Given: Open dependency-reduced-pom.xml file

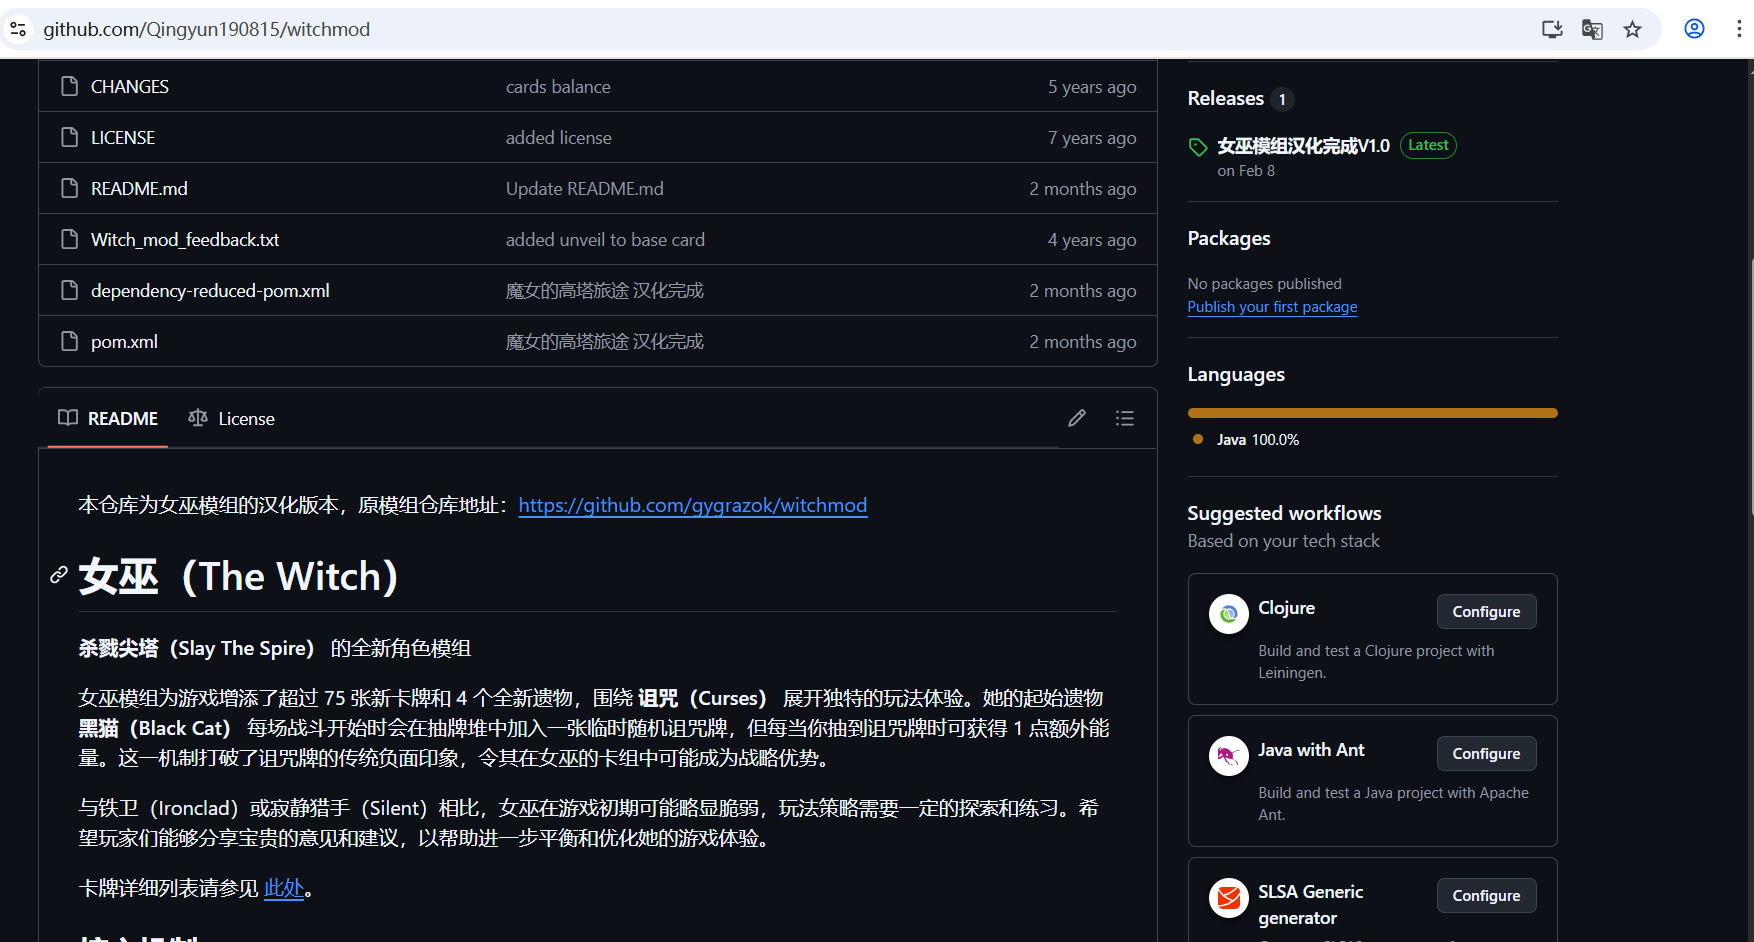Looking at the screenshot, I should click(210, 291).
